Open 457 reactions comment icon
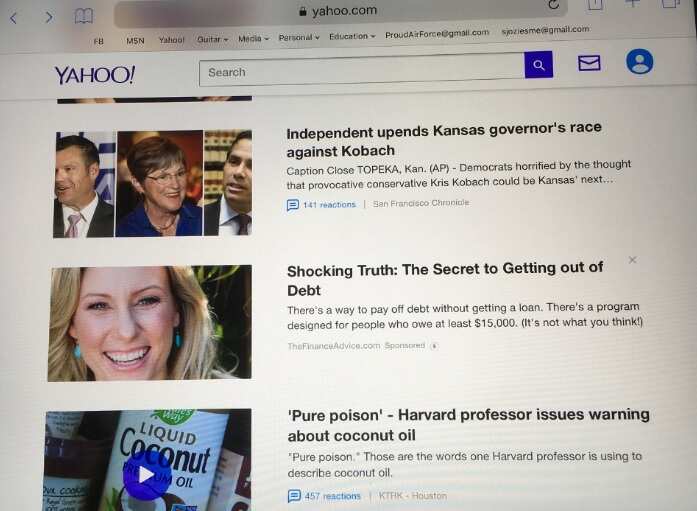 (294, 496)
